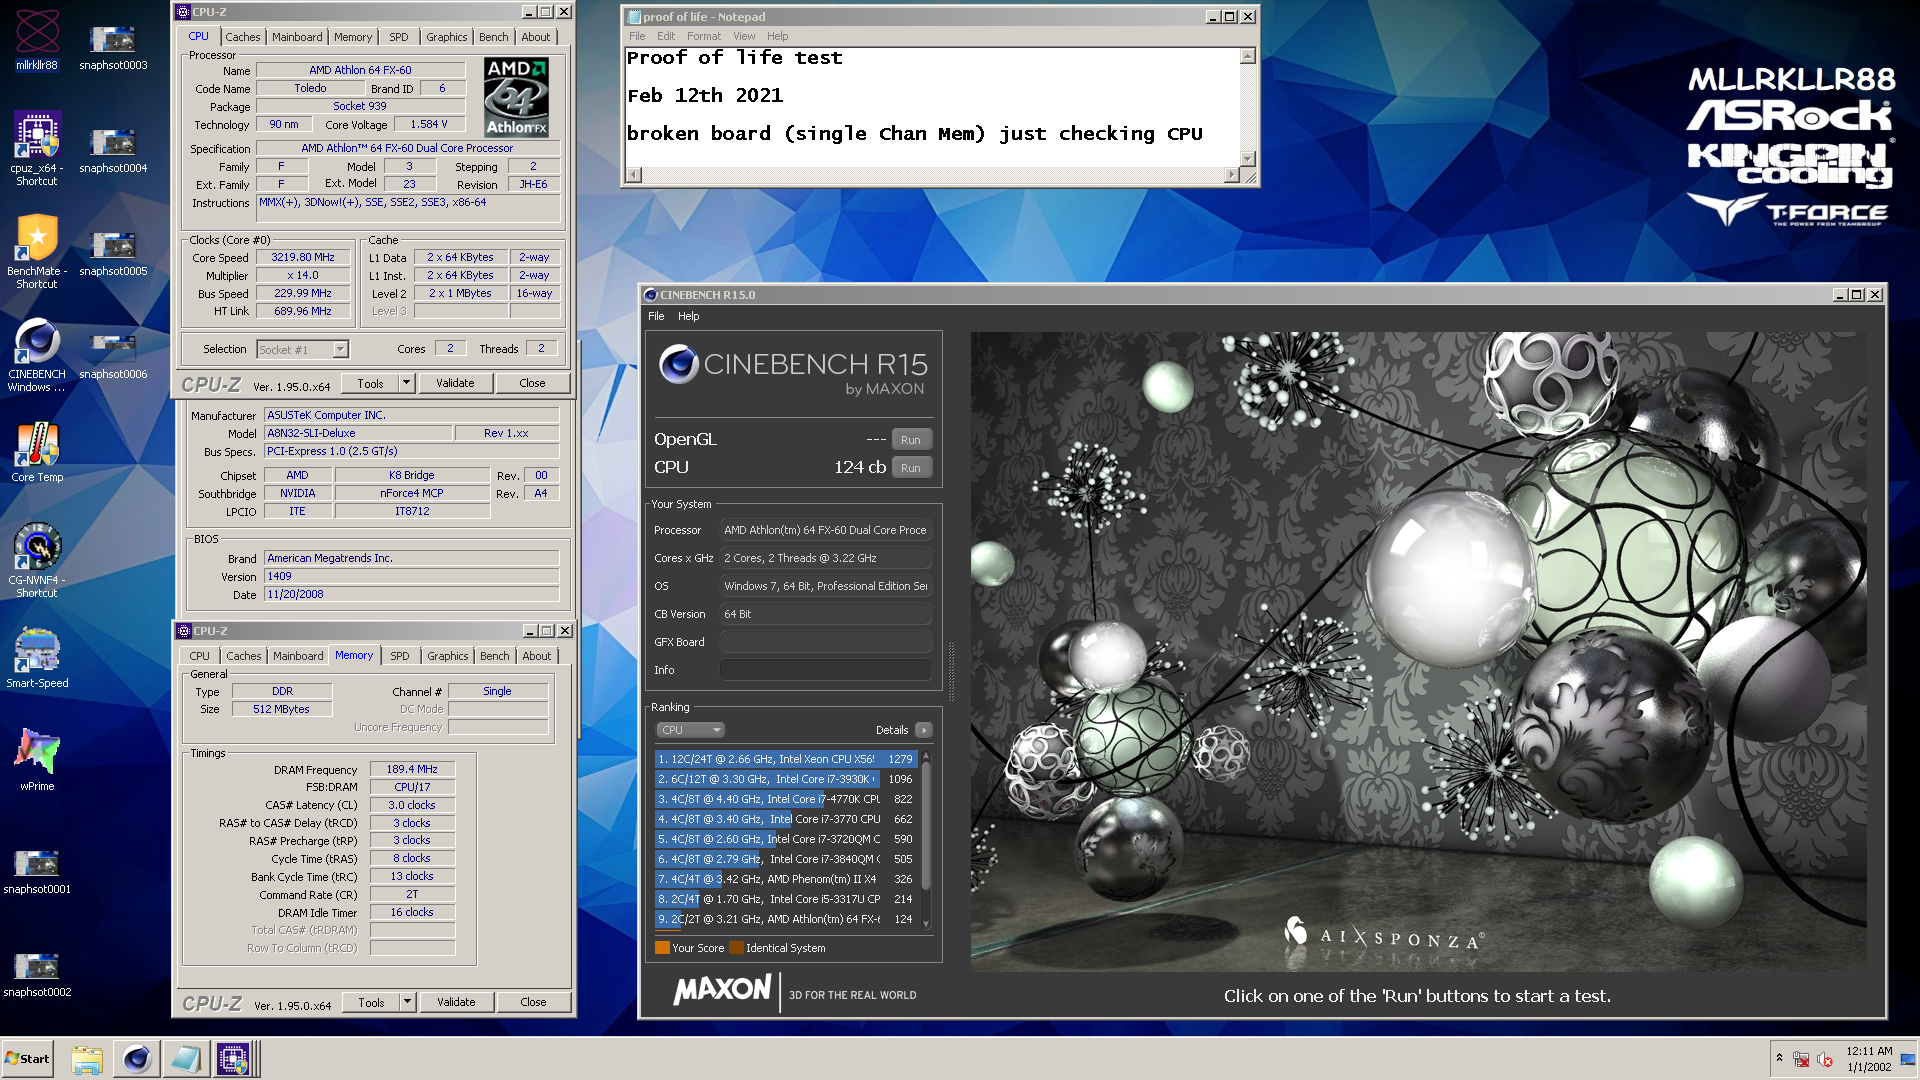This screenshot has width=1920, height=1080.
Task: Open the CPU ranking dropdown in Cinebench
Action: 690,730
